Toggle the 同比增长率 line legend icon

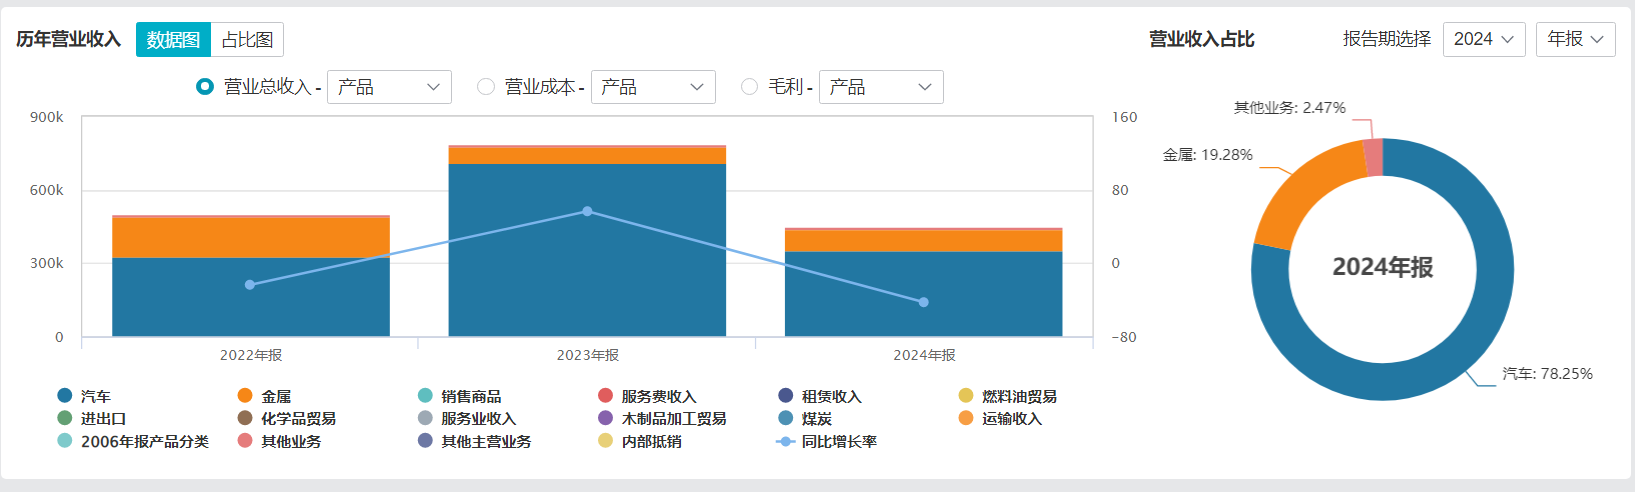(x=785, y=441)
